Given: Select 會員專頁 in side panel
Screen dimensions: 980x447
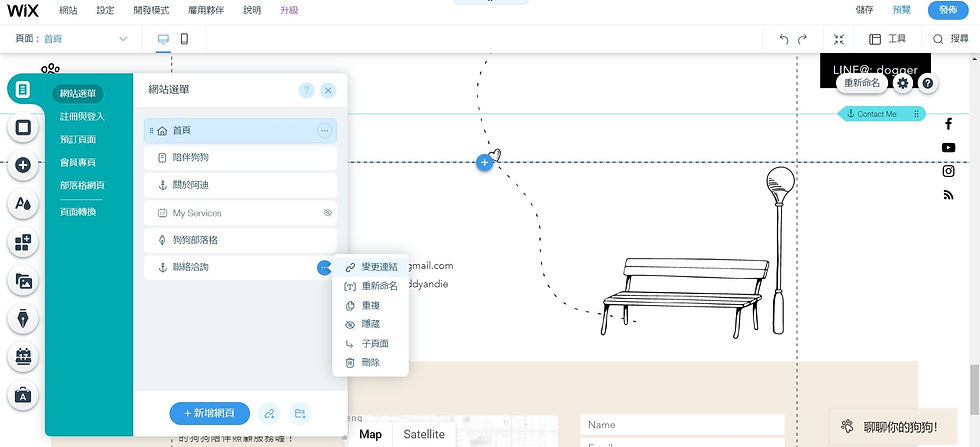Looking at the screenshot, I should [x=78, y=163].
